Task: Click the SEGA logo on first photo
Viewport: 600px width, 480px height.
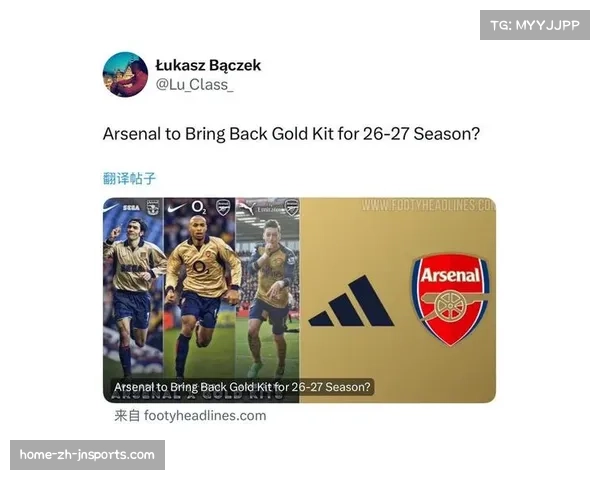Action: click(131, 208)
